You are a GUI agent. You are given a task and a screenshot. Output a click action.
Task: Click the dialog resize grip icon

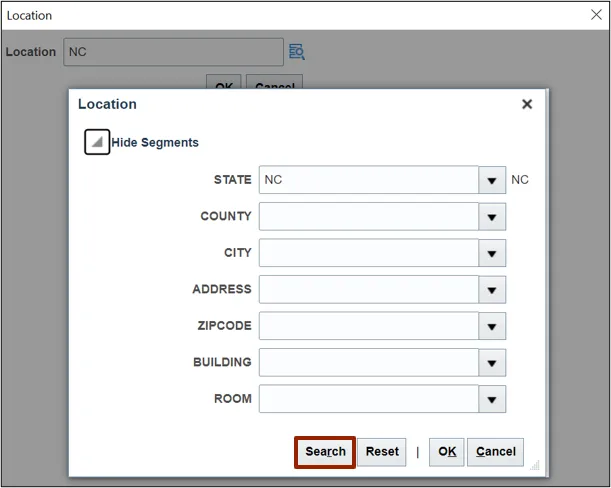coord(535,465)
